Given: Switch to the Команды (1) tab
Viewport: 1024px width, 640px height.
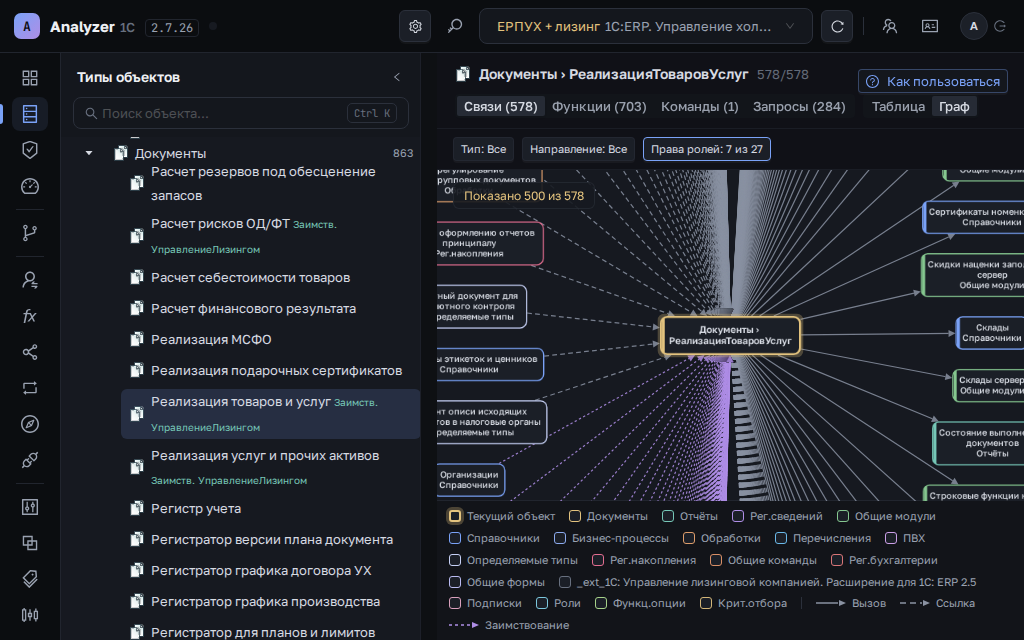Looking at the screenshot, I should click(x=699, y=106).
